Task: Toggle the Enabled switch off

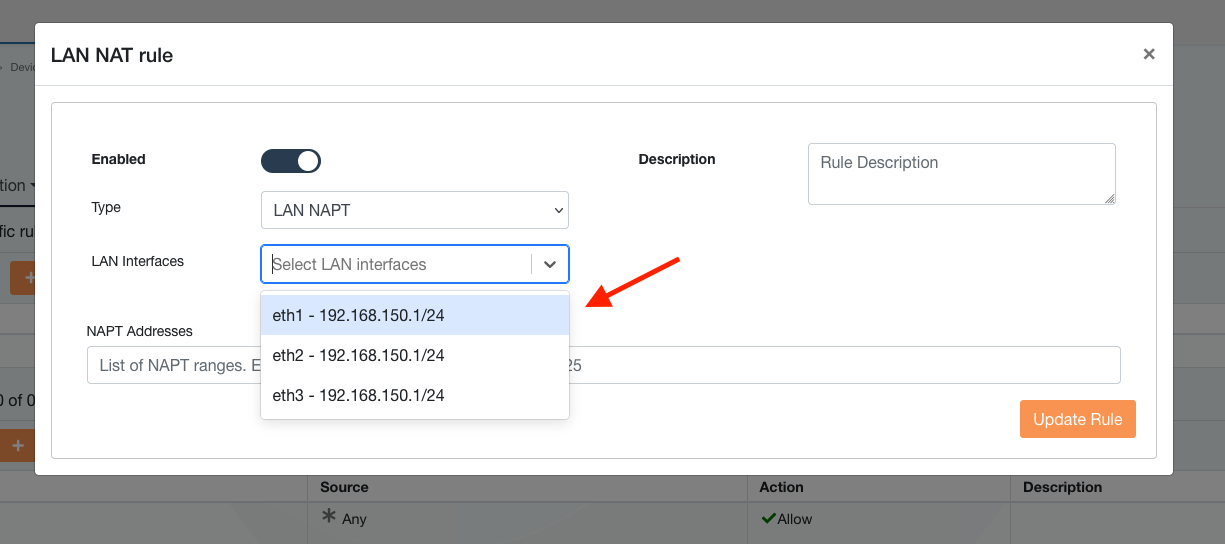Action: (x=291, y=161)
